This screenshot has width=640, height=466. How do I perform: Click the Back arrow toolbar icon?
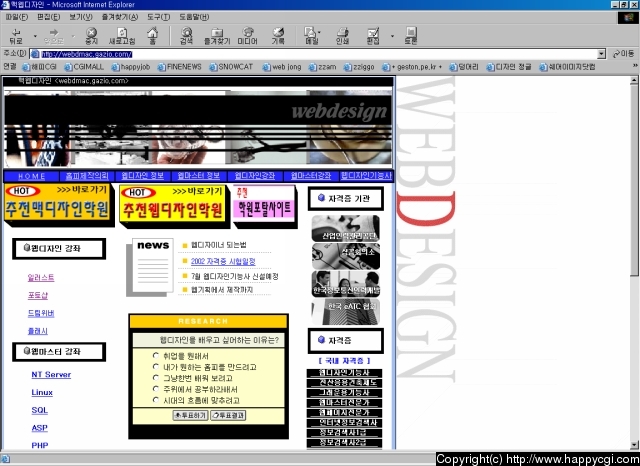[x=16, y=36]
